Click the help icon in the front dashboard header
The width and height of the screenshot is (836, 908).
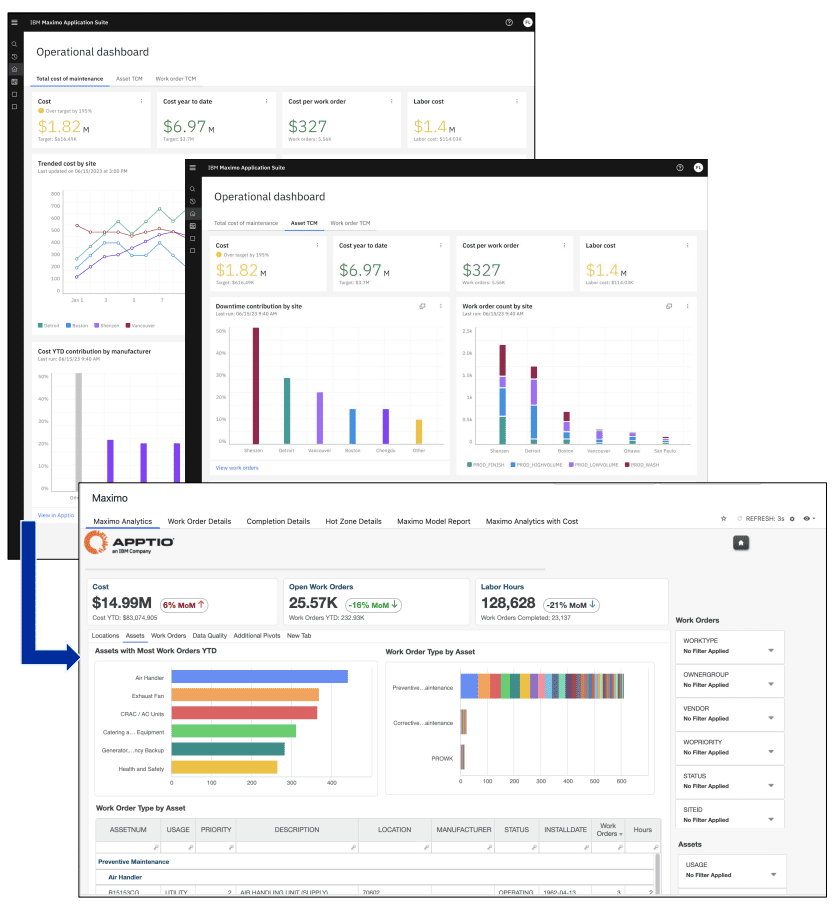coord(679,168)
